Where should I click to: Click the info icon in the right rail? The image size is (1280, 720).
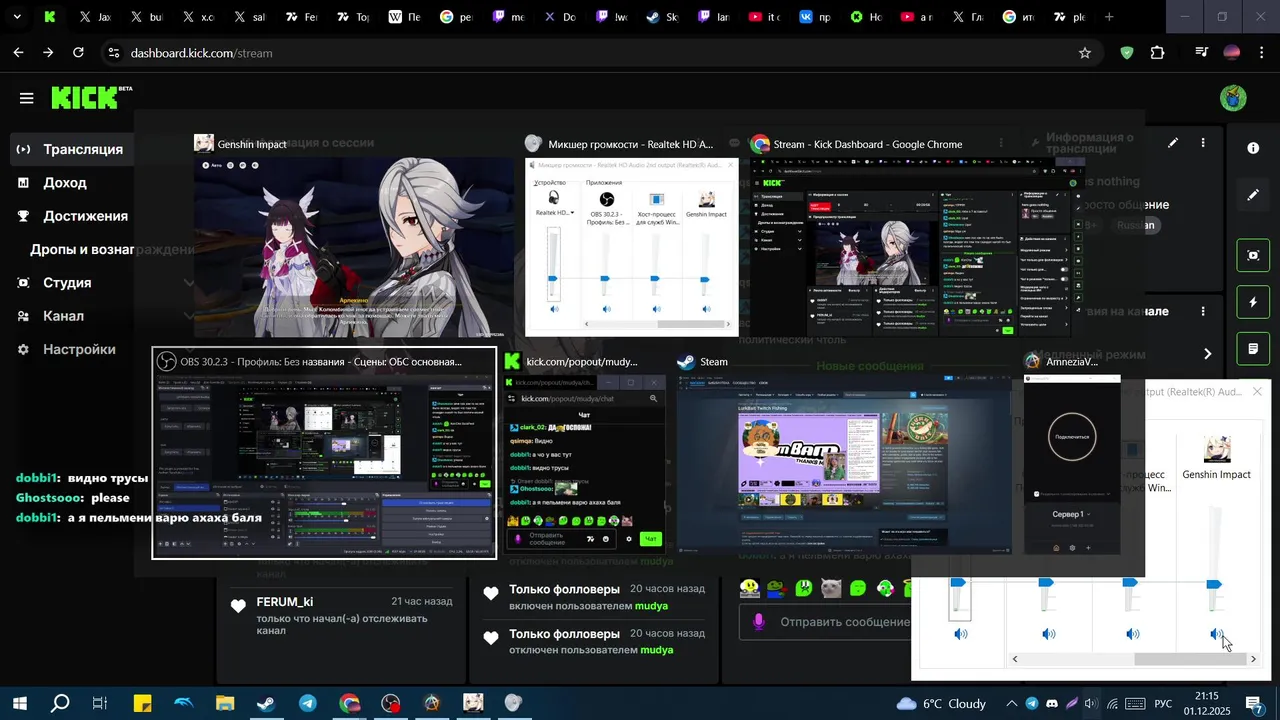coord(1253,148)
